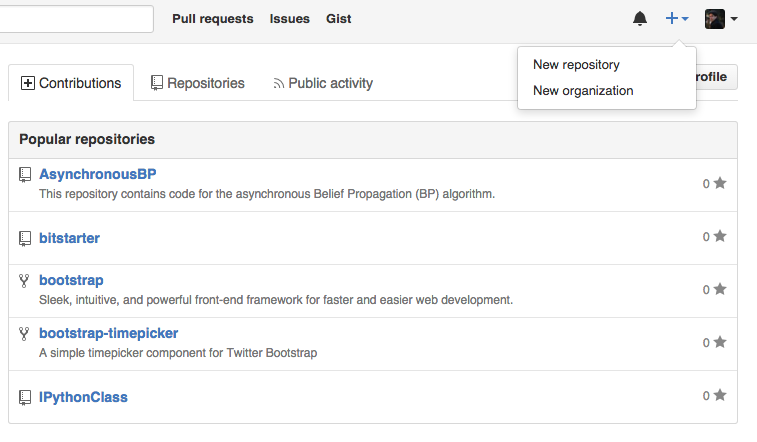Click the star count 0 for IPythonClass
This screenshot has height=442, width=757.
click(706, 396)
